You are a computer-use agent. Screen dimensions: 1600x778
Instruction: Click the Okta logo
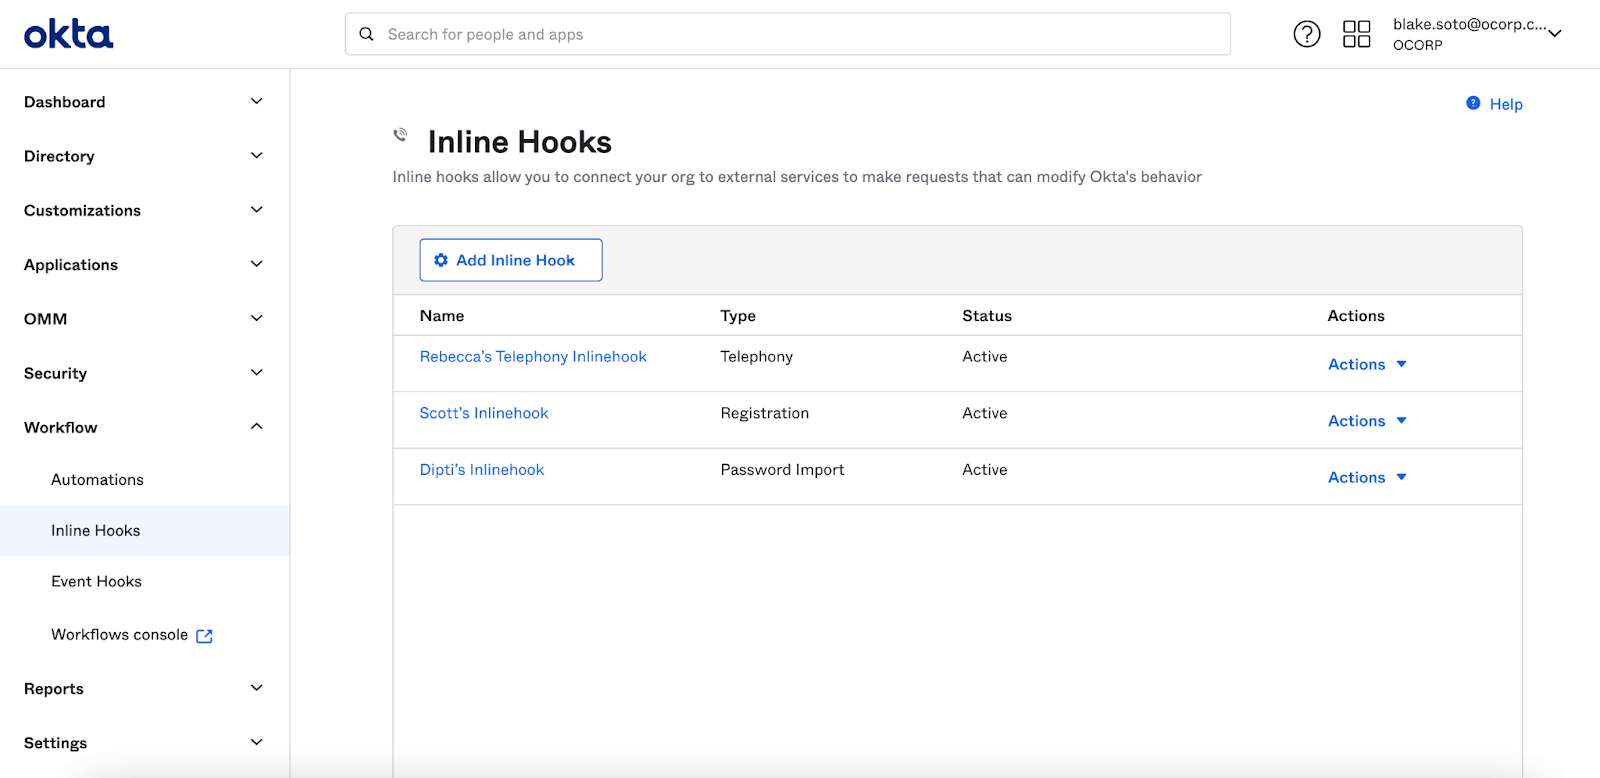pos(68,35)
